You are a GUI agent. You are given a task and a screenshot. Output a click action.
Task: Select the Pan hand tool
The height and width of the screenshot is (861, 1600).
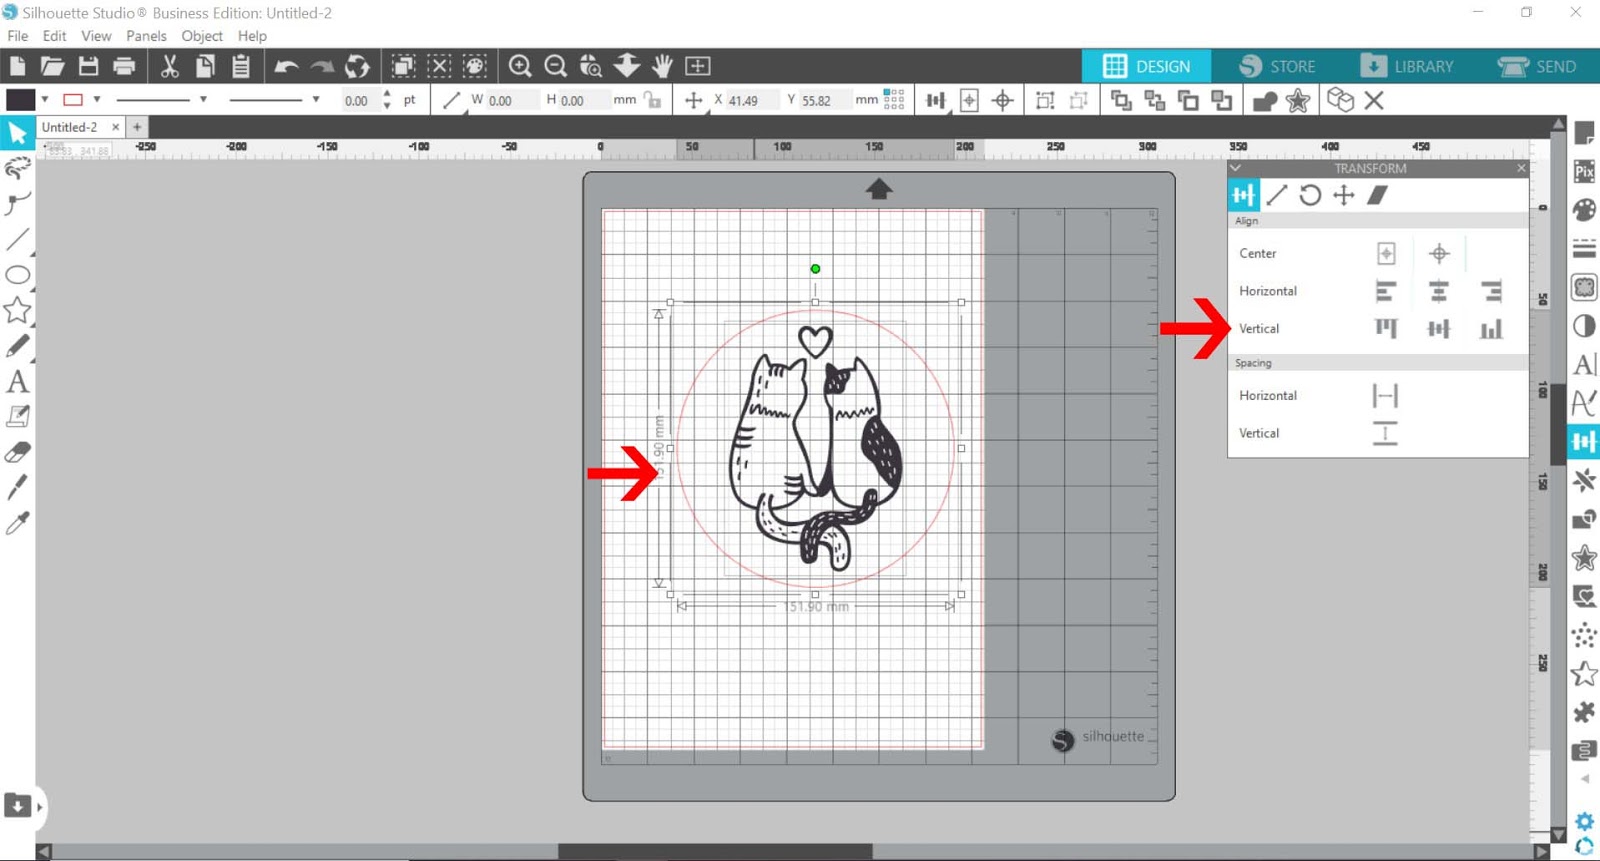(x=662, y=66)
